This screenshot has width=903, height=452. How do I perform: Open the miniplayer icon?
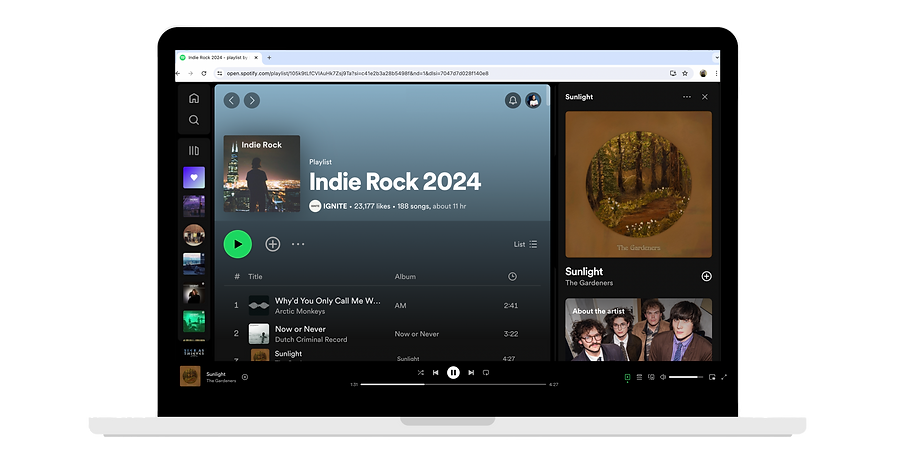click(x=712, y=377)
